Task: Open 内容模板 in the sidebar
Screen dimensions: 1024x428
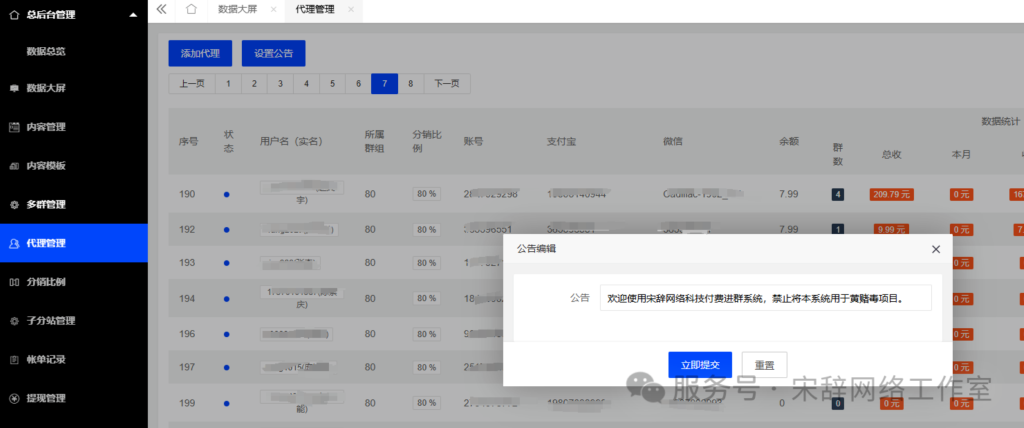Action: [74, 166]
